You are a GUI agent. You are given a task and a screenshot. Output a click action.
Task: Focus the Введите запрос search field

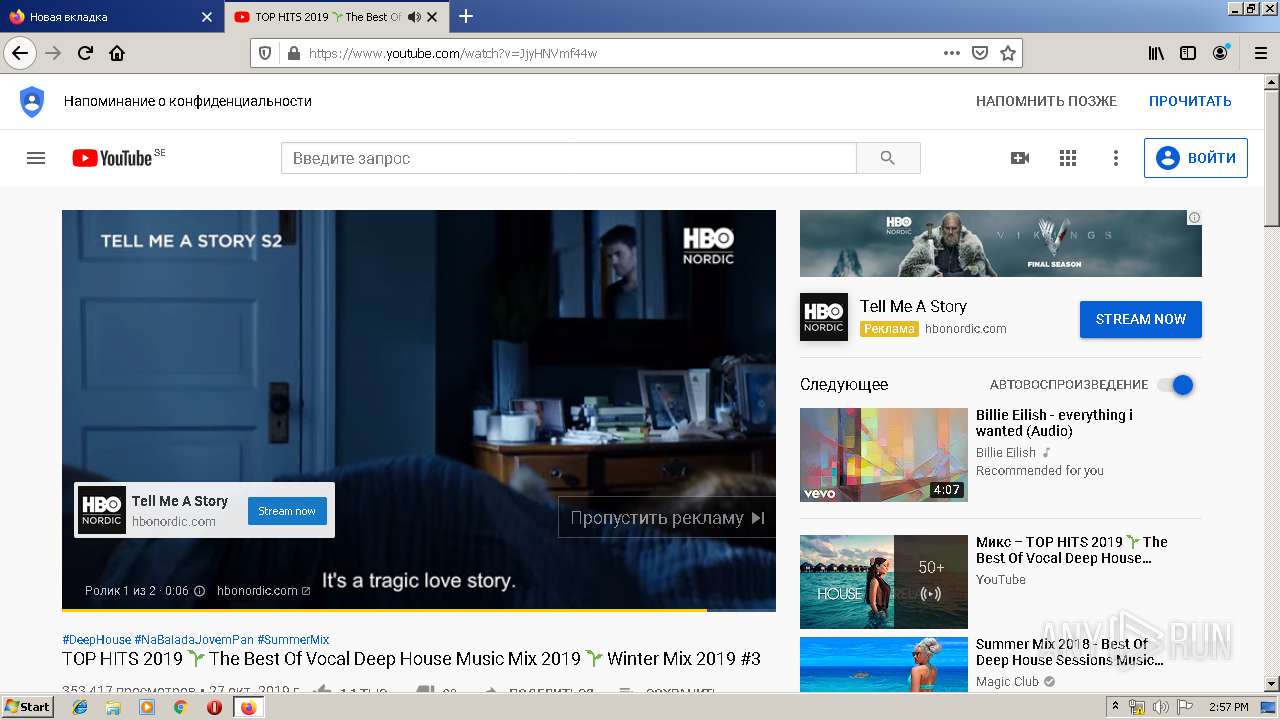click(x=568, y=158)
